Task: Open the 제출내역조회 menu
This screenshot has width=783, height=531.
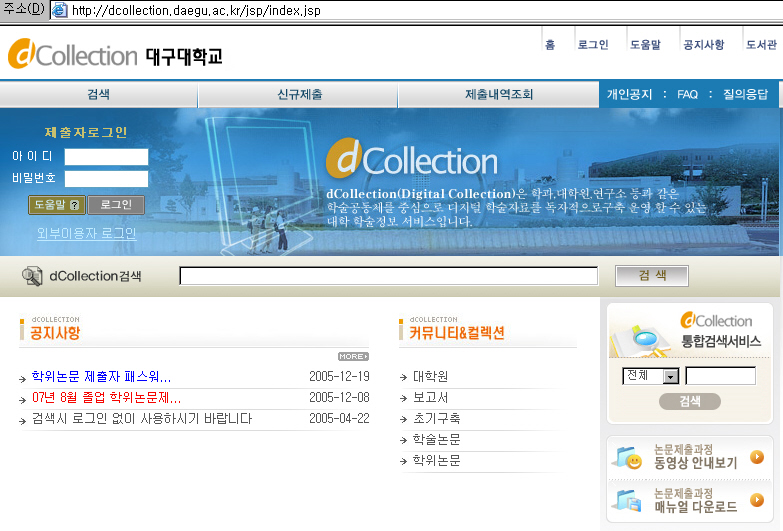Action: point(499,94)
